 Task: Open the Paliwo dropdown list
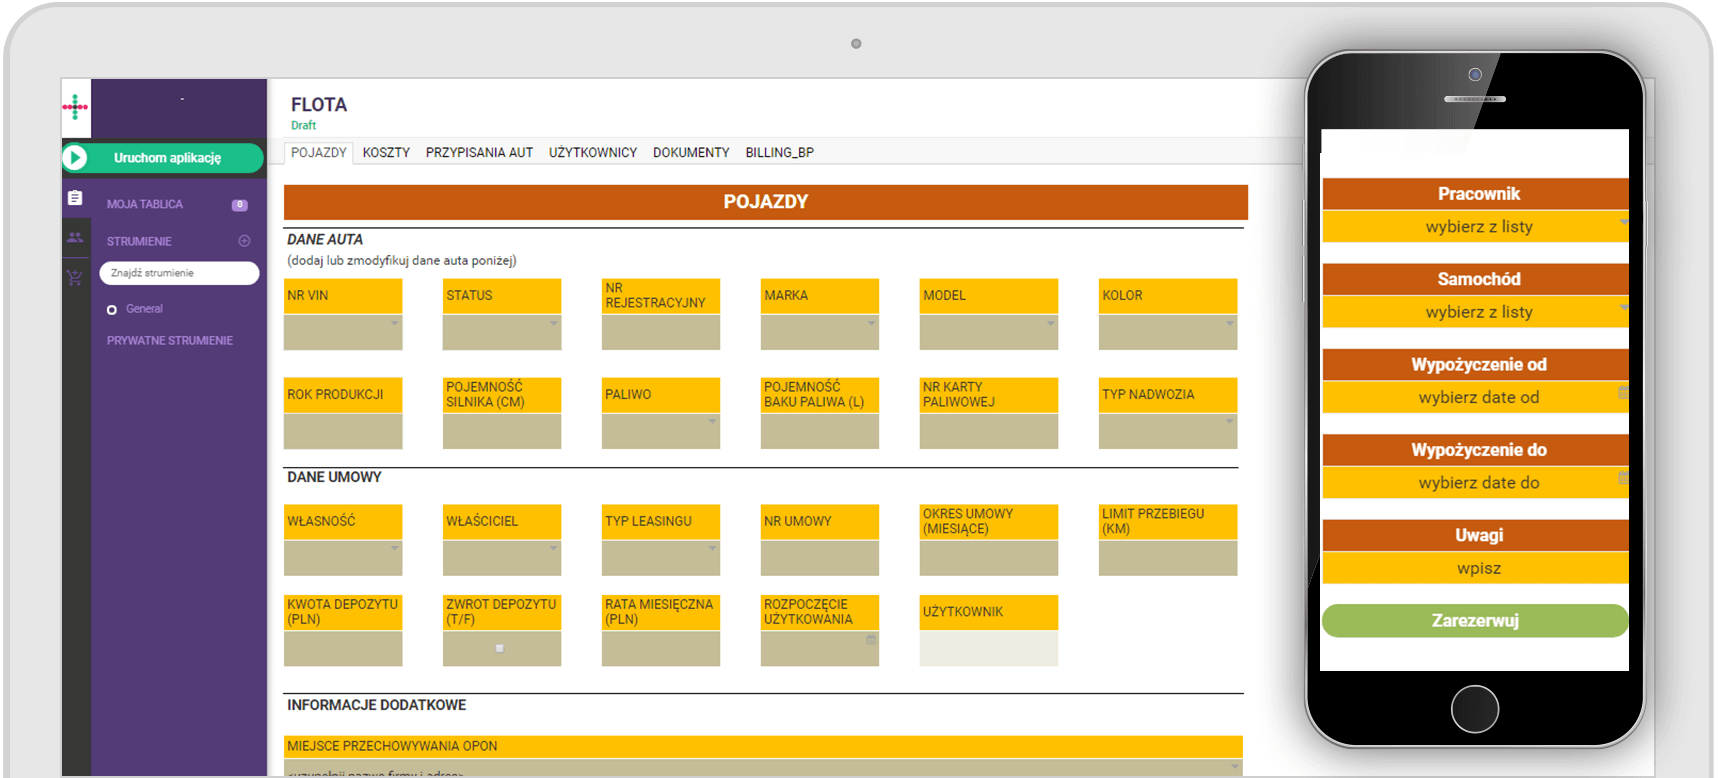[712, 422]
